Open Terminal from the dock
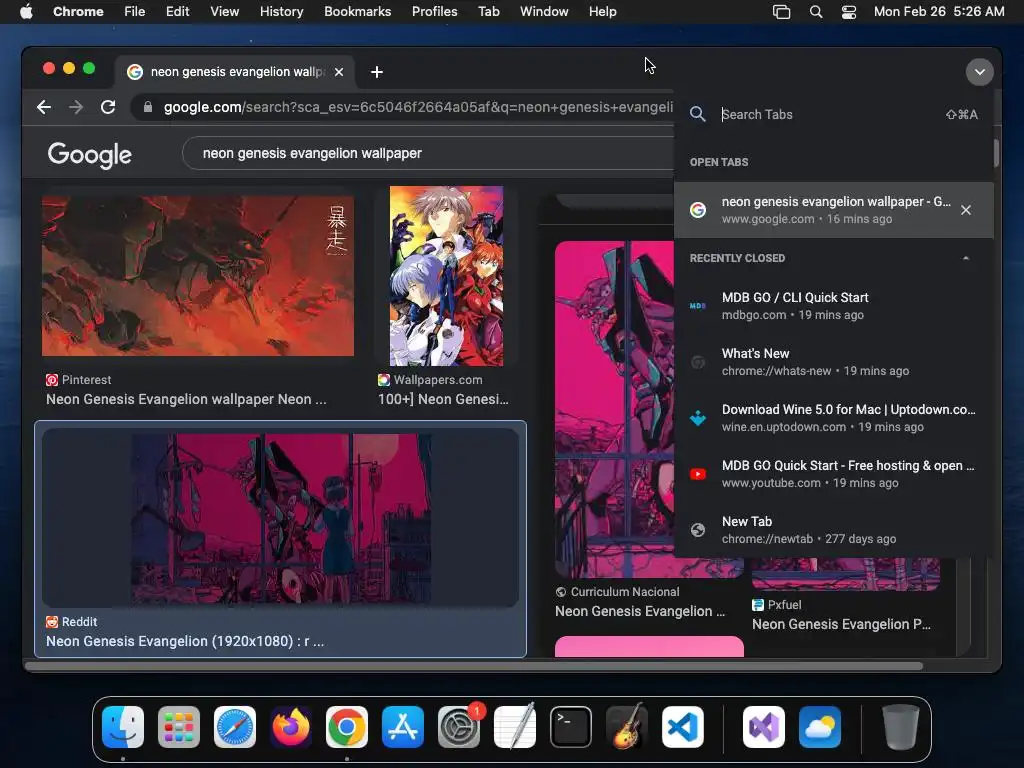1024x768 pixels. point(571,727)
